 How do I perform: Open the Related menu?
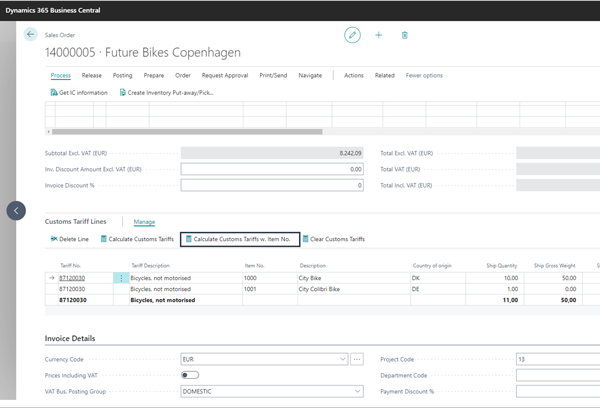point(385,75)
